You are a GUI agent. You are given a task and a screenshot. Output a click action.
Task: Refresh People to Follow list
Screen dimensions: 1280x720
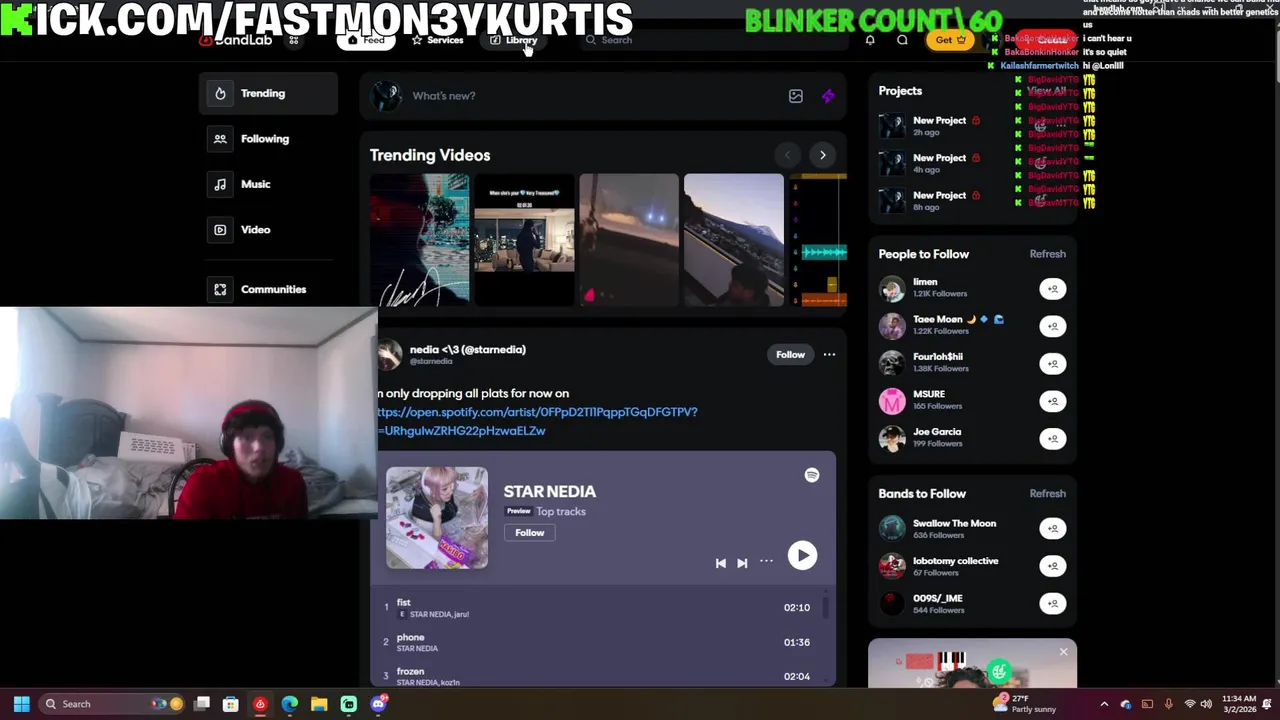(x=1047, y=254)
